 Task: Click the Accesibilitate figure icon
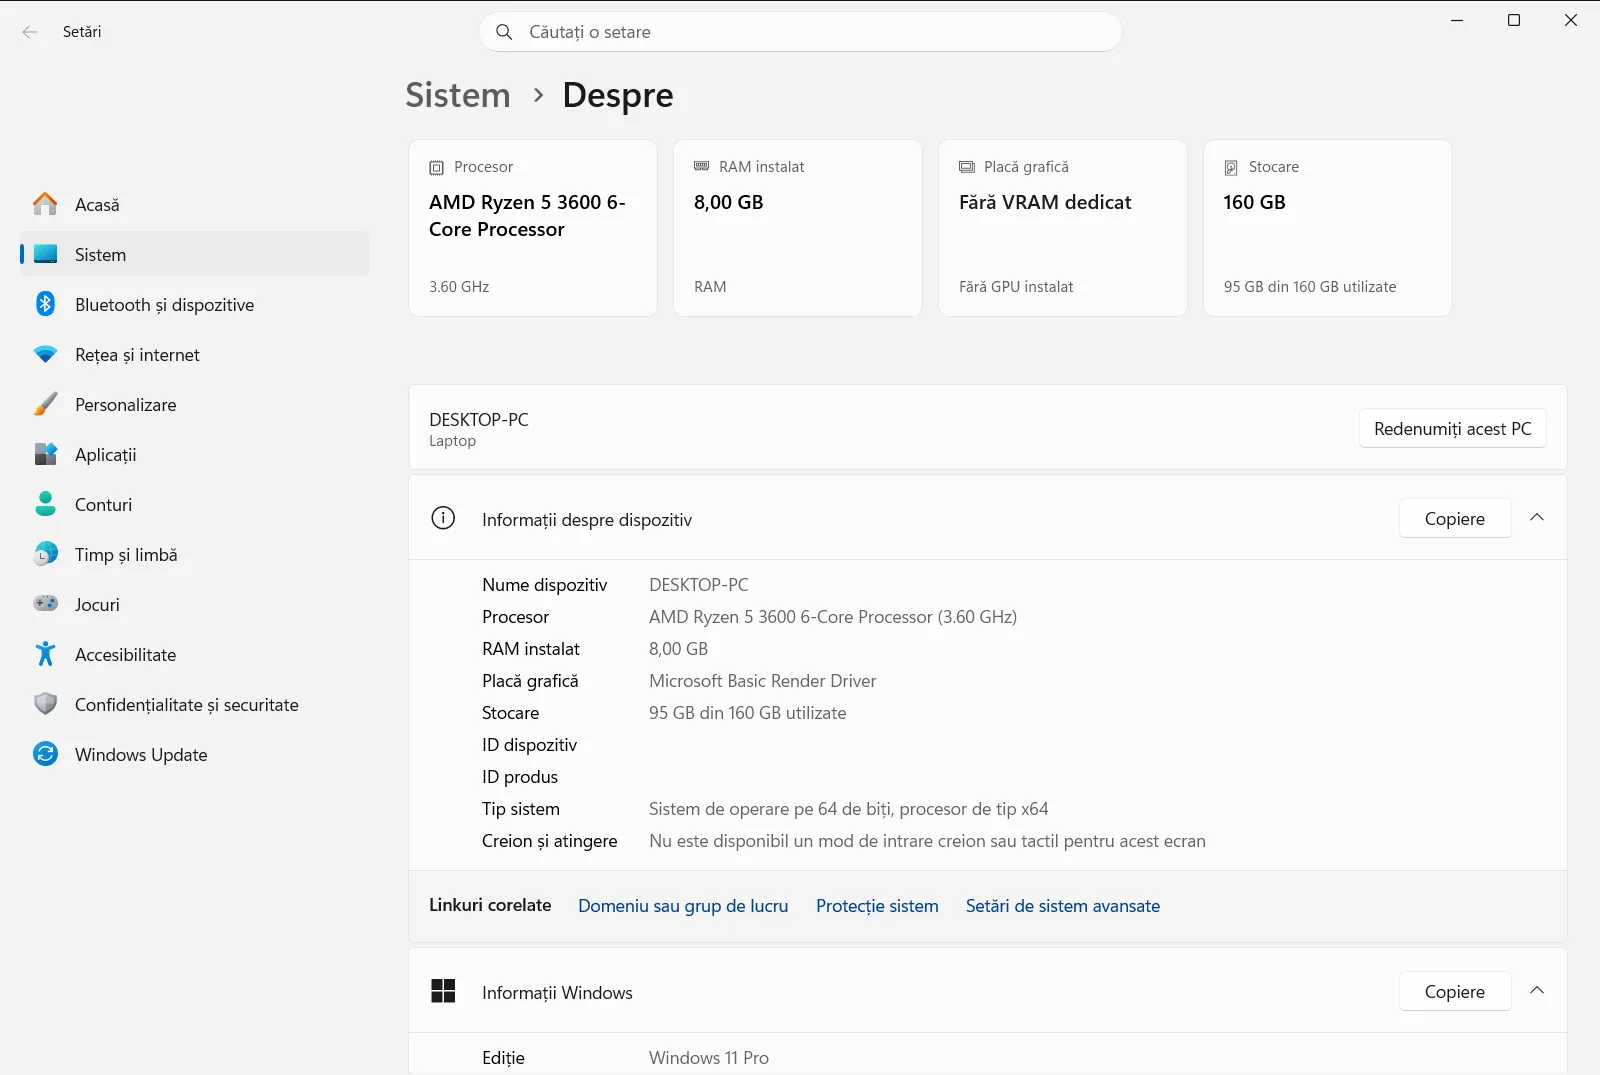[x=45, y=654]
